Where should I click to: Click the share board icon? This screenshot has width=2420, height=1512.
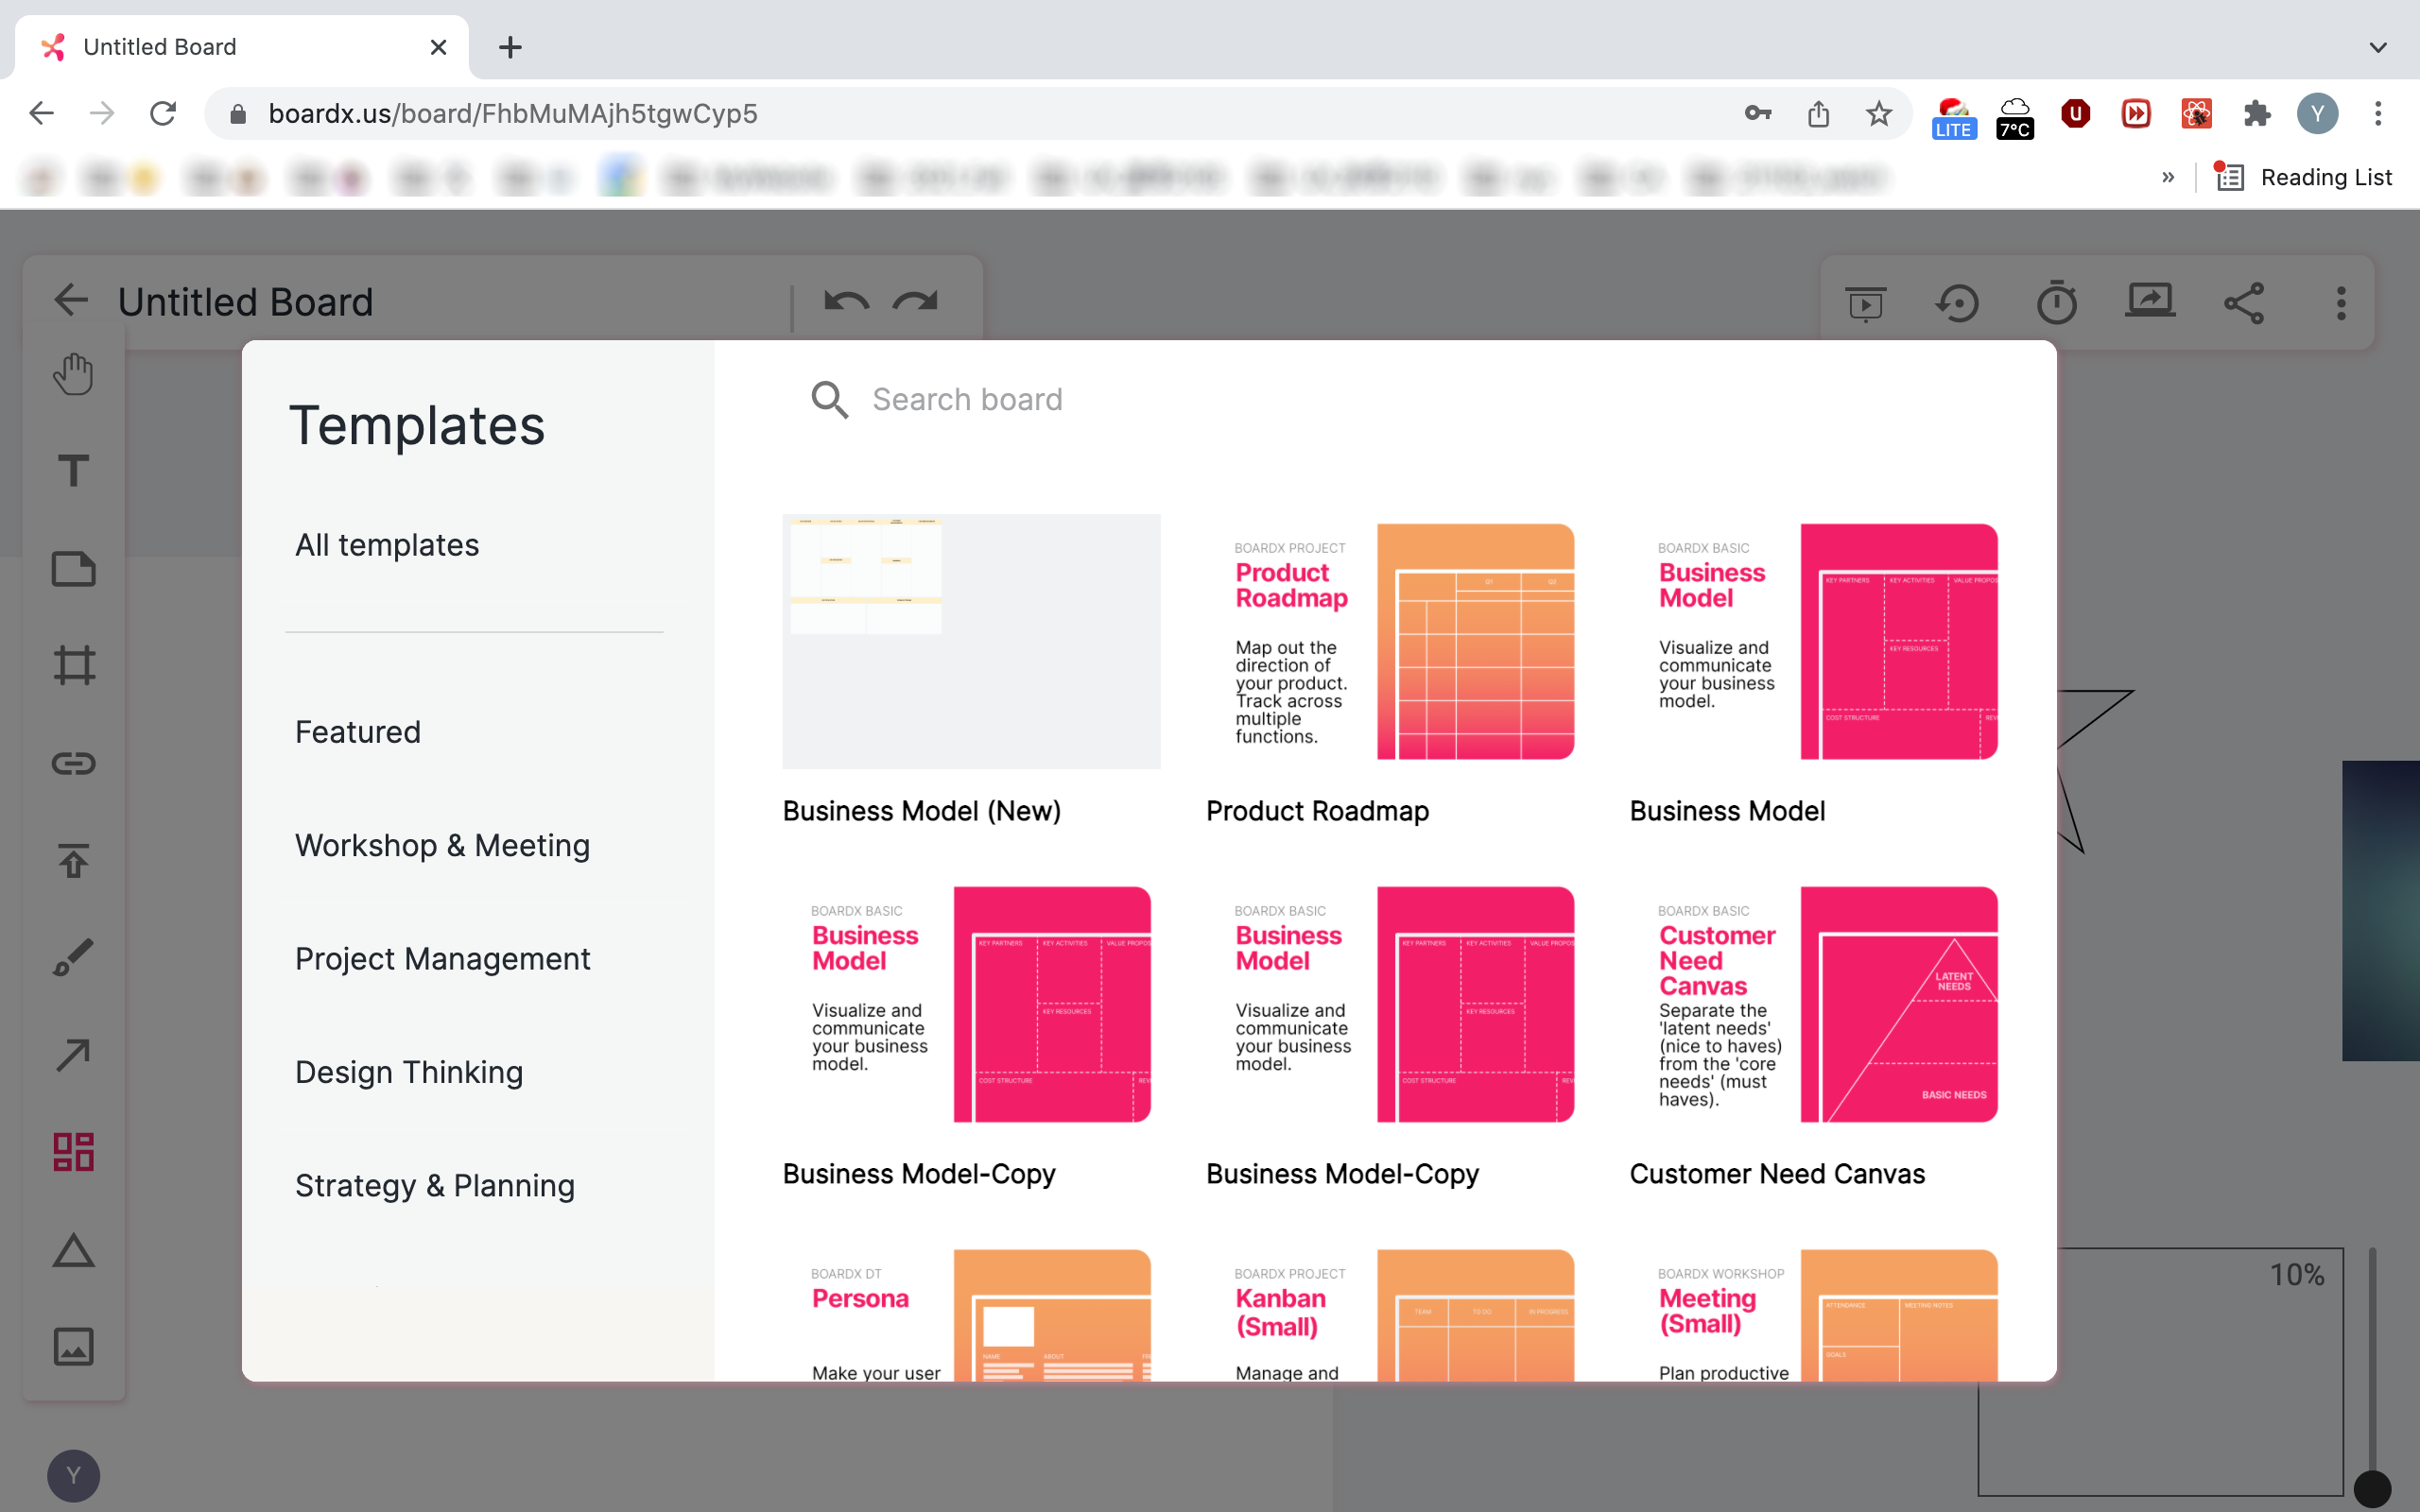click(x=2243, y=302)
